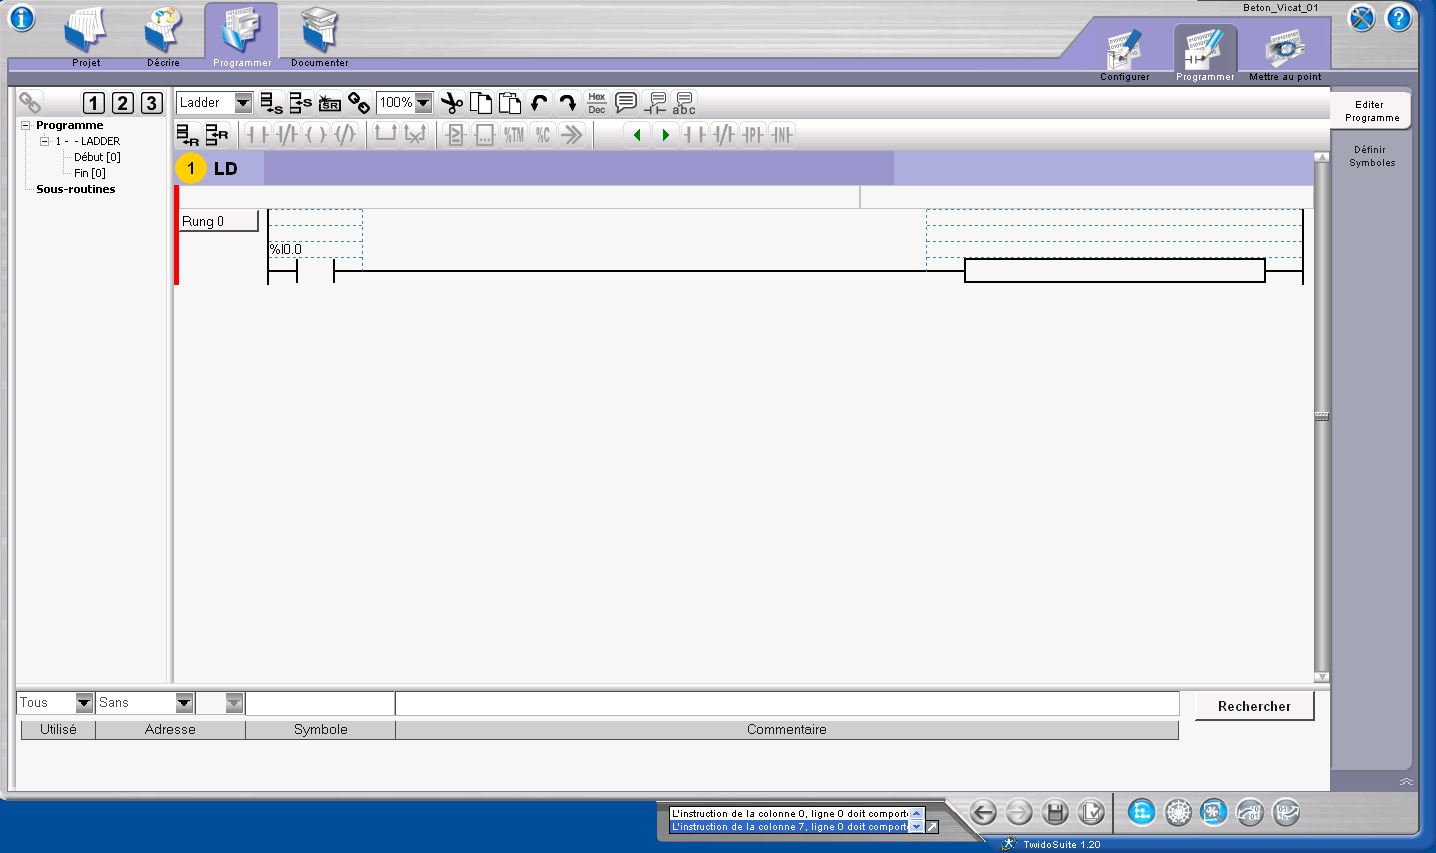Click the second R rung icon
This screenshot has height=853, width=1436.
click(x=217, y=134)
